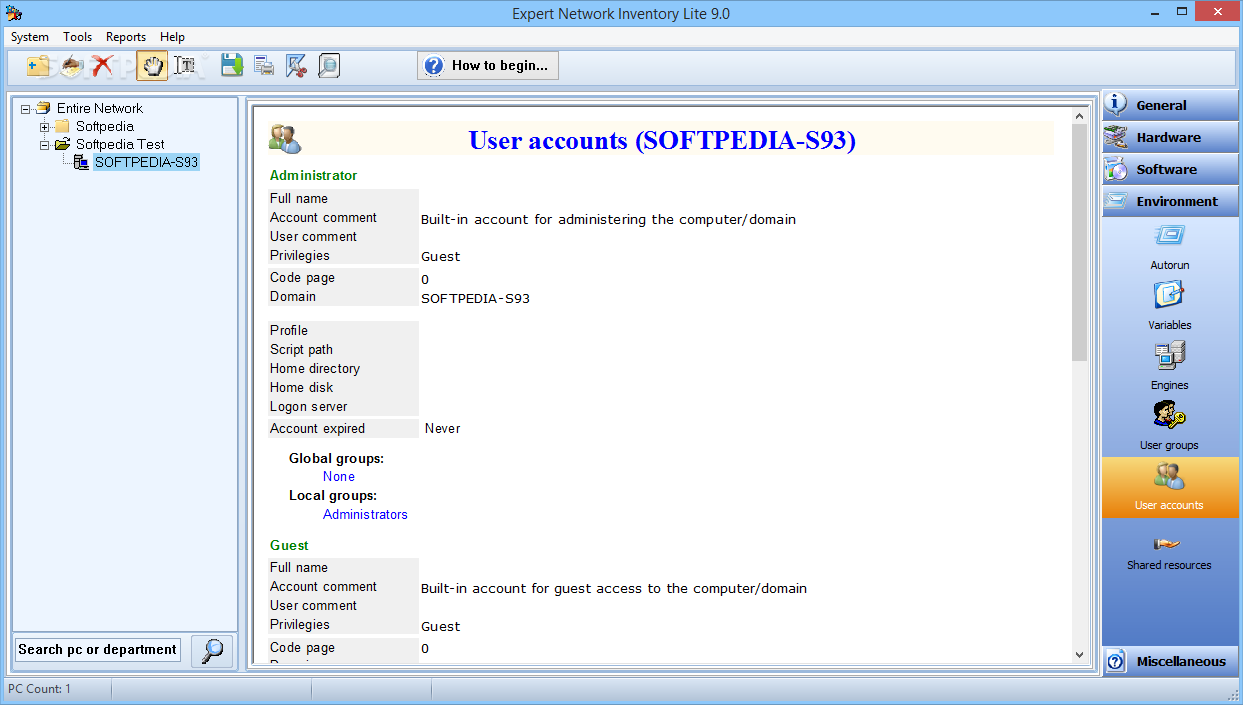The height and width of the screenshot is (705, 1243).
Task: Expand the Softpedia tree node
Action: click(x=45, y=127)
